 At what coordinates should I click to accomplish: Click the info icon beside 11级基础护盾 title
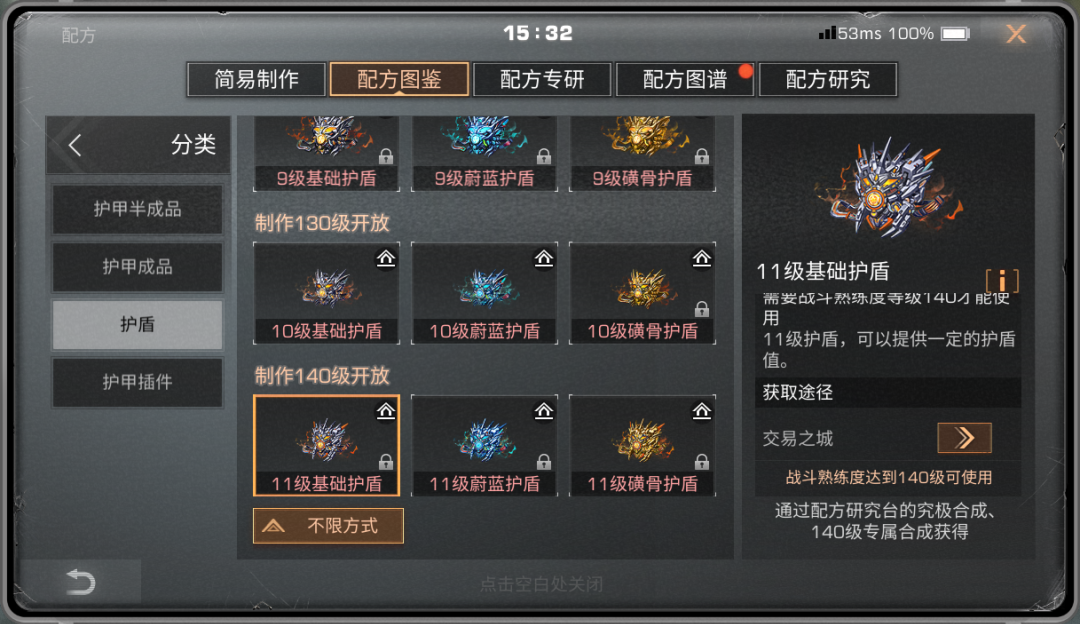pyautogui.click(x=1002, y=280)
